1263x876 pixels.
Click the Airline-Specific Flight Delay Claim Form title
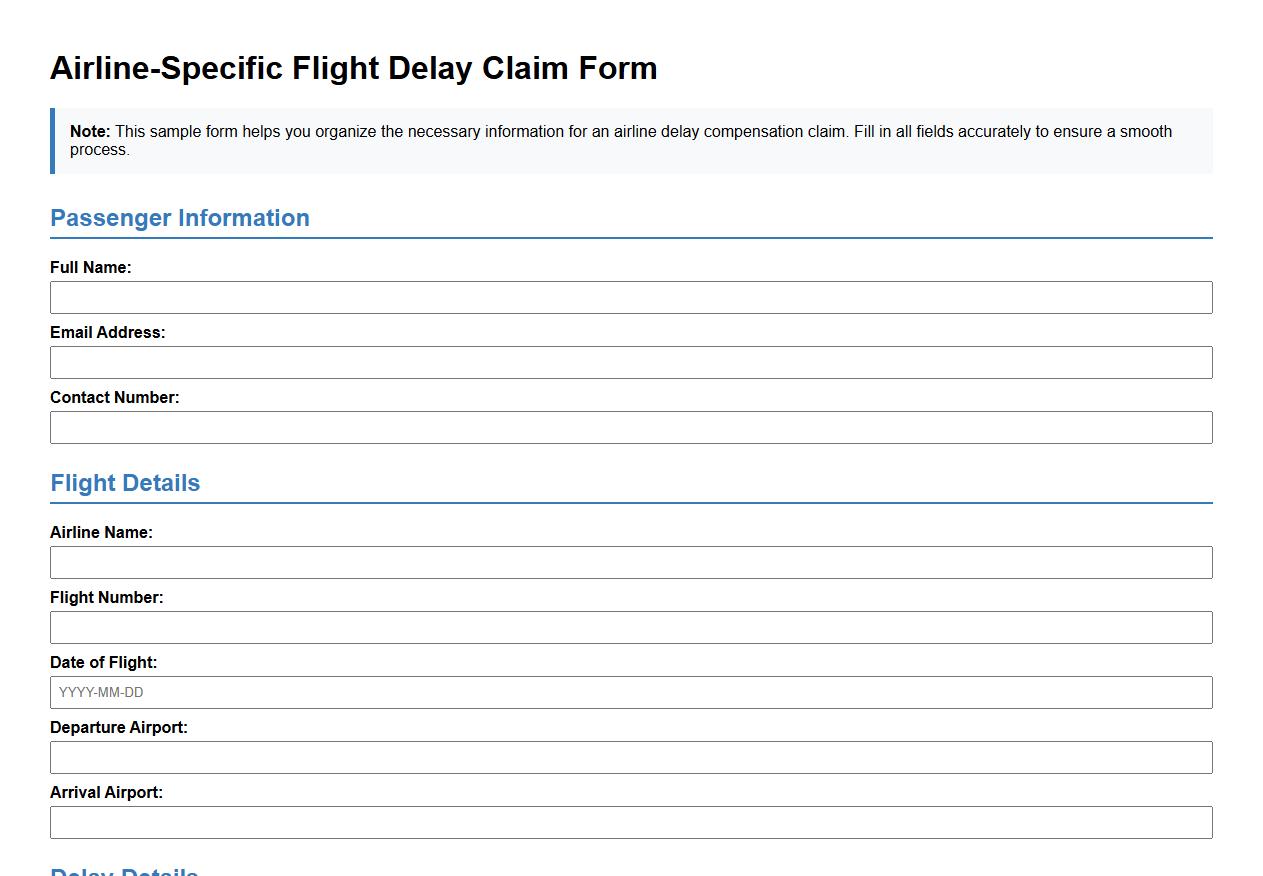tap(354, 68)
